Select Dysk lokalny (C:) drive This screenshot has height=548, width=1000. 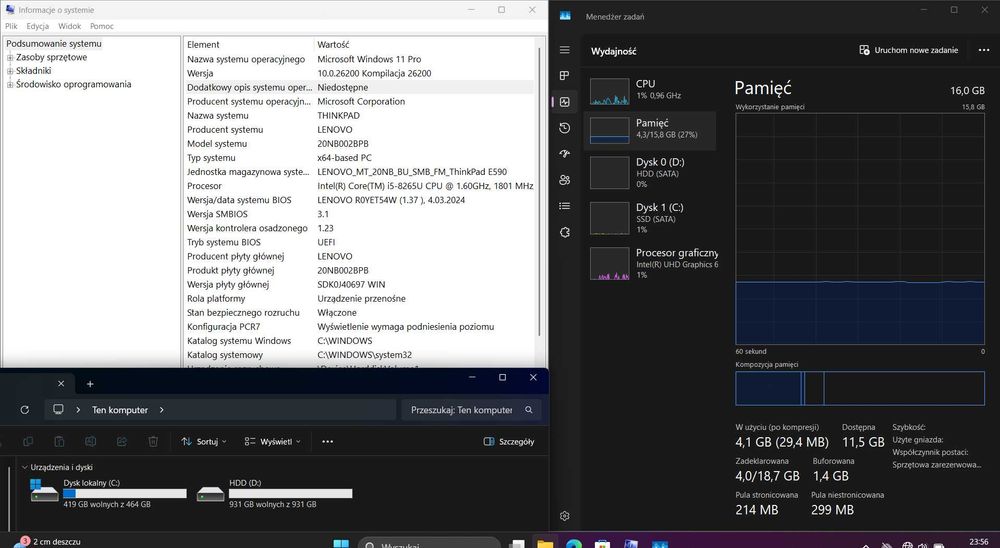(x=108, y=493)
